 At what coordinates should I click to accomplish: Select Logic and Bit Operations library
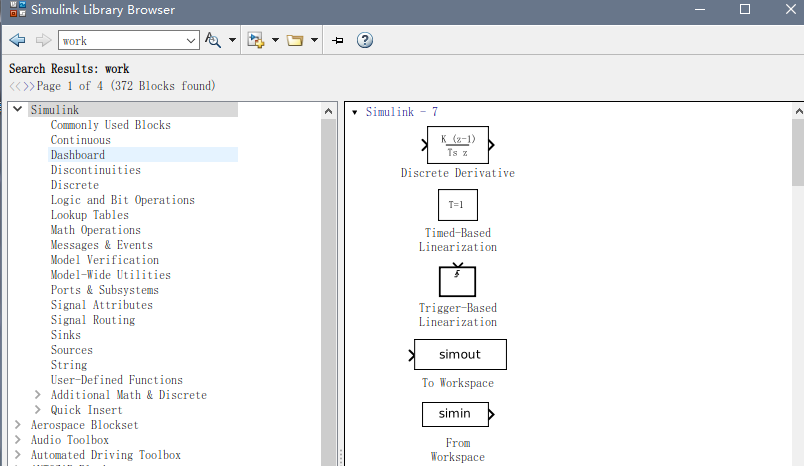[123, 200]
